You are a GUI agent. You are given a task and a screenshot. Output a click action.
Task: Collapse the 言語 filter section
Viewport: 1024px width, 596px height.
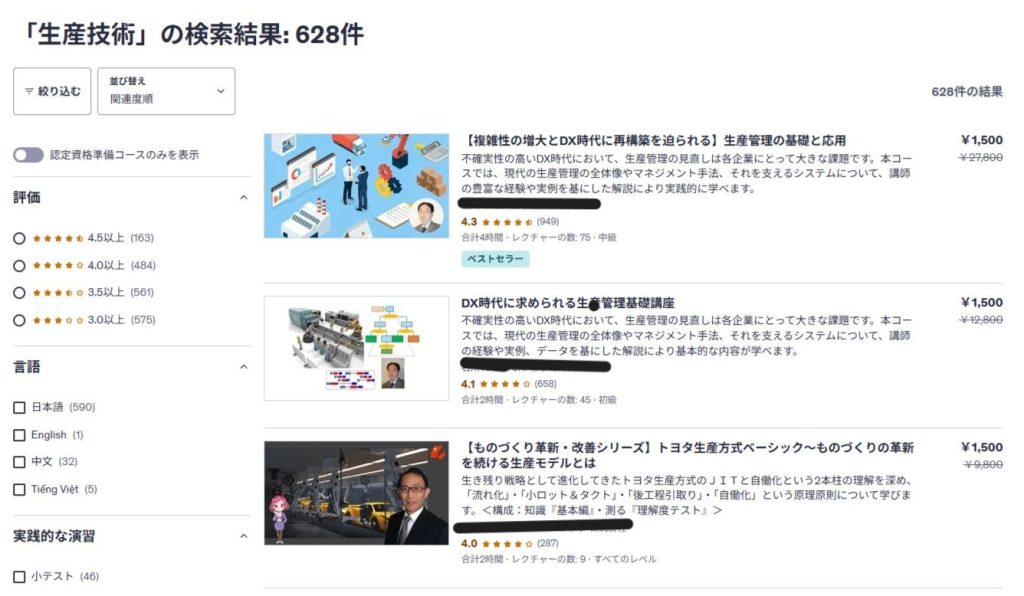click(x=244, y=367)
